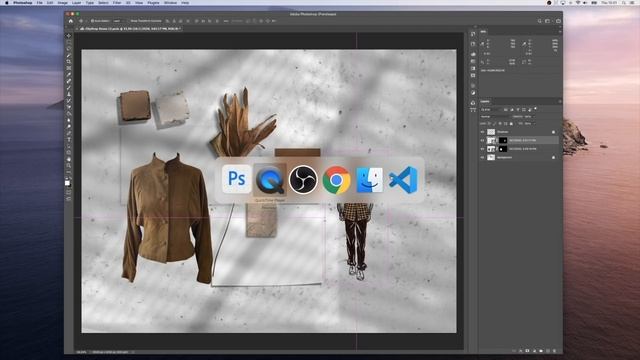The width and height of the screenshot is (640, 360).
Task: Select the Move tool in the toolbar
Action: [69, 36]
